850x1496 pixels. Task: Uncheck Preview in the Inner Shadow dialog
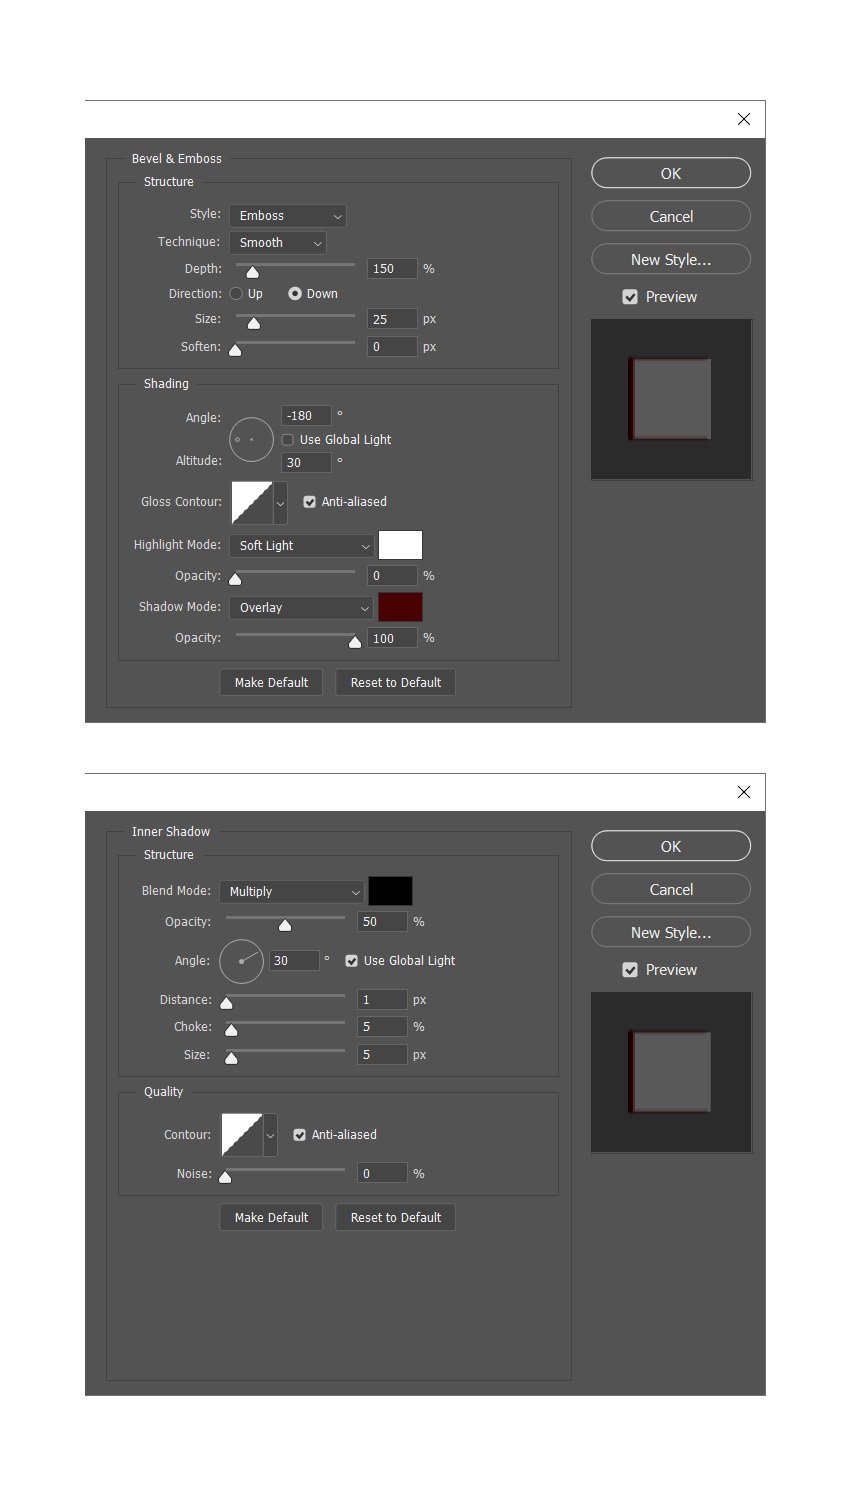[x=630, y=969]
